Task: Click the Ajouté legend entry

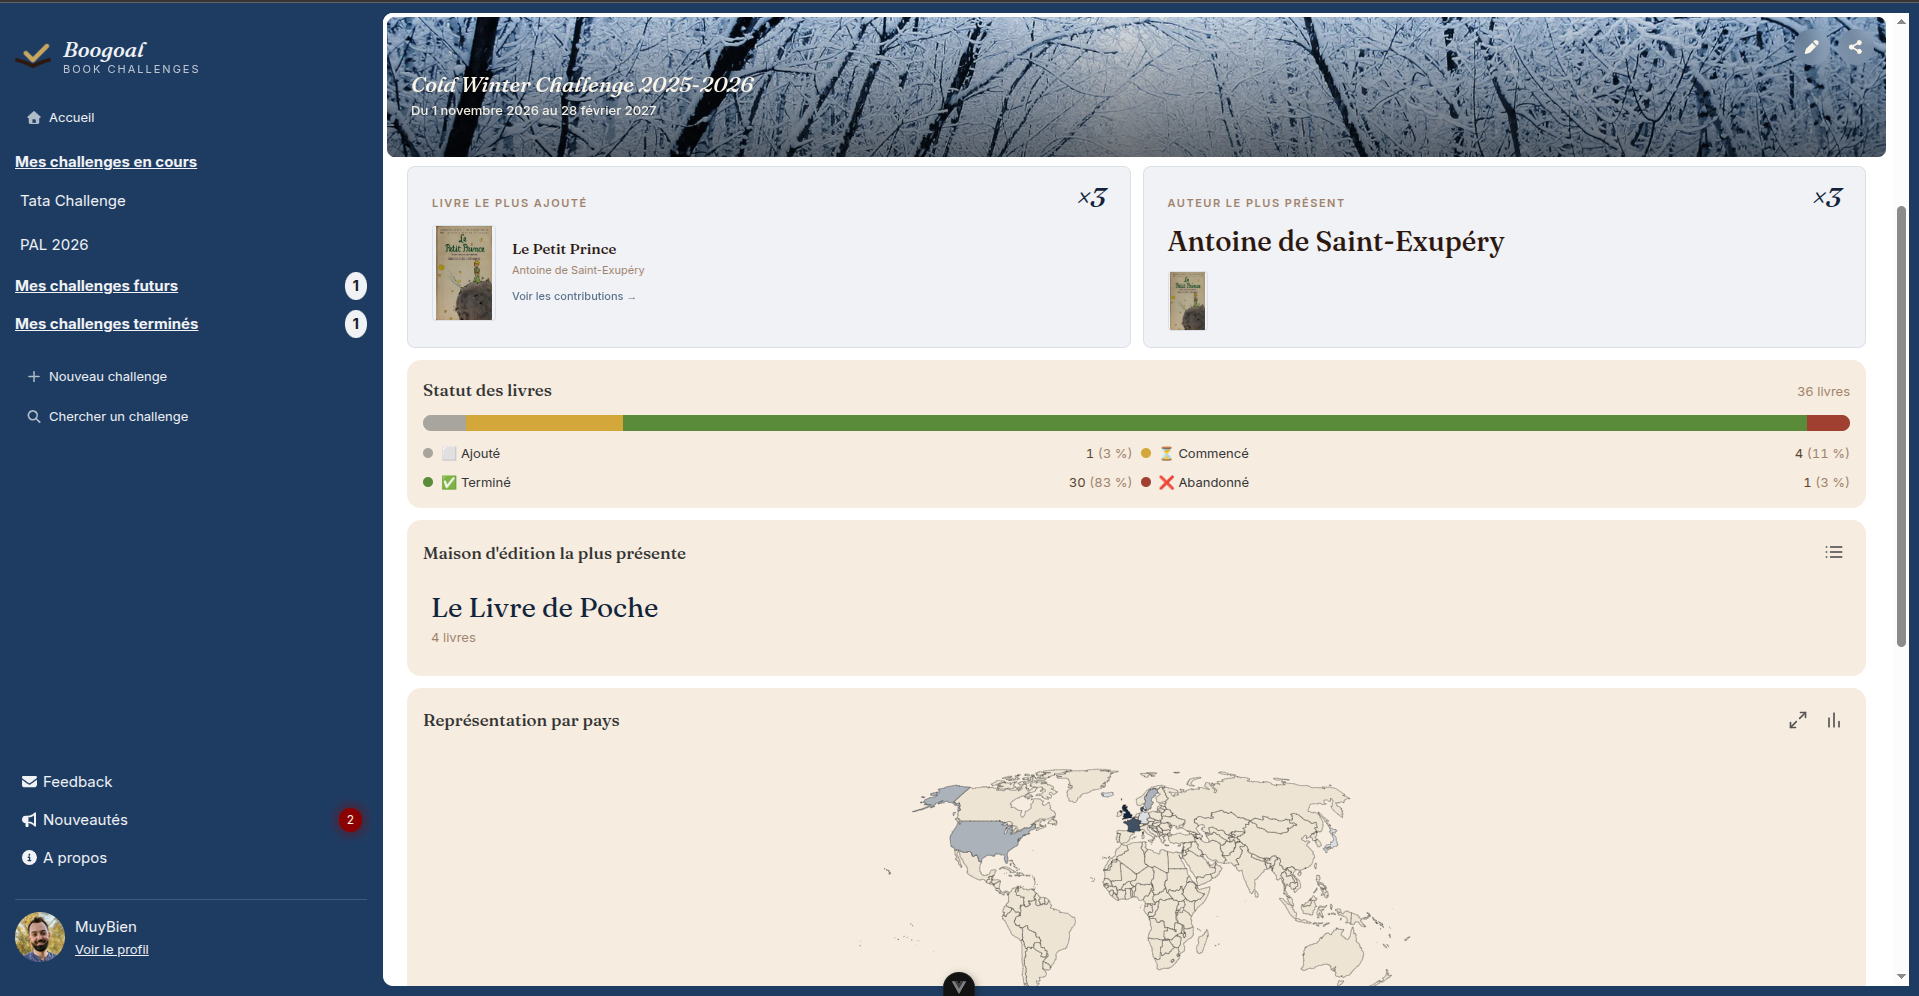Action: coord(777,454)
